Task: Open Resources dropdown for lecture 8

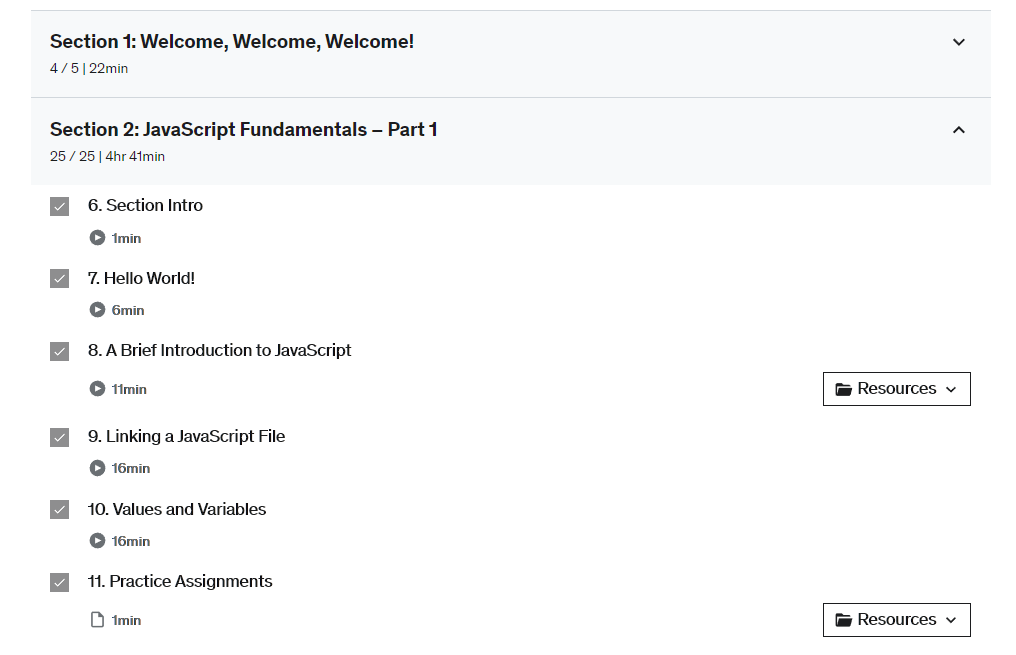Action: (x=896, y=389)
